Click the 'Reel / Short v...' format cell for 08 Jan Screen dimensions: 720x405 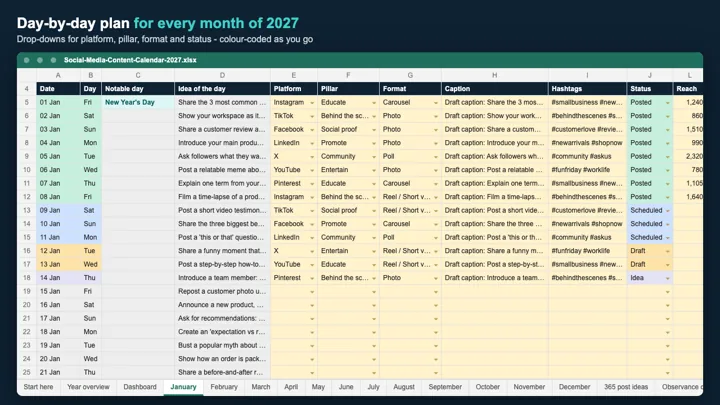click(410, 197)
